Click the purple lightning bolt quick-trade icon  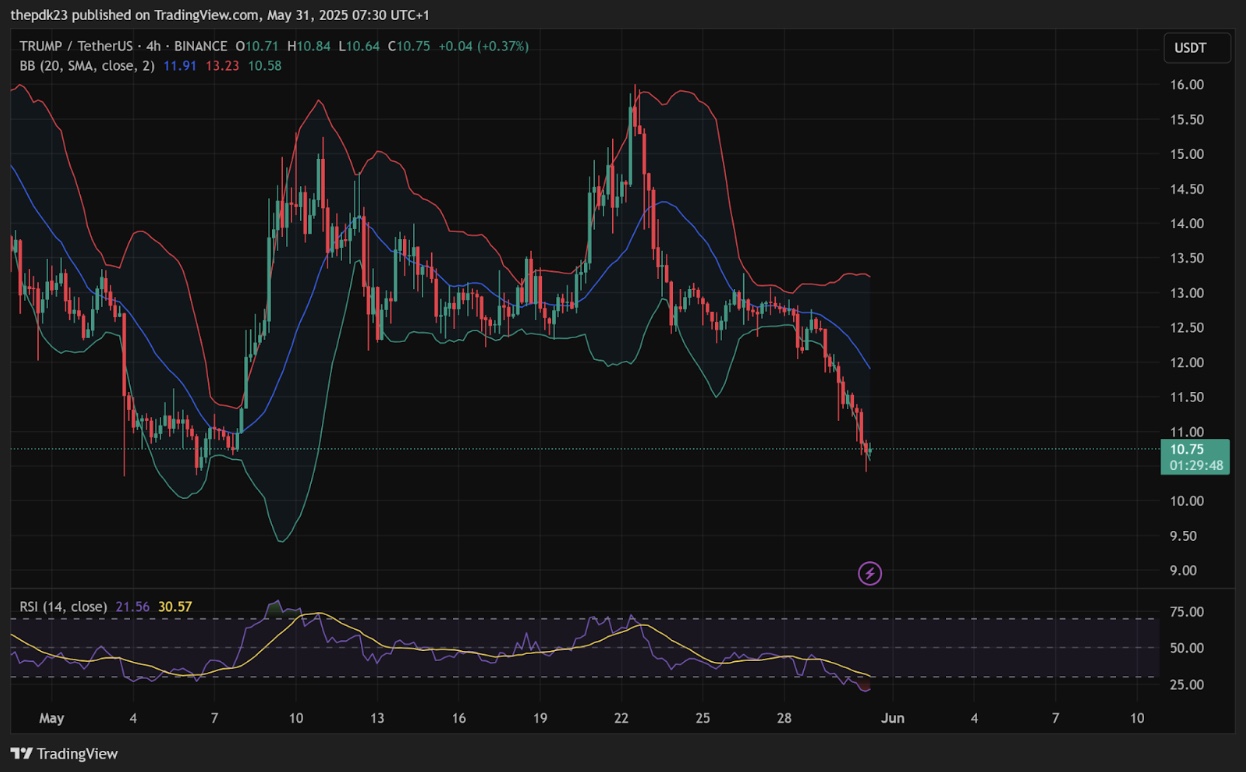coord(869,573)
